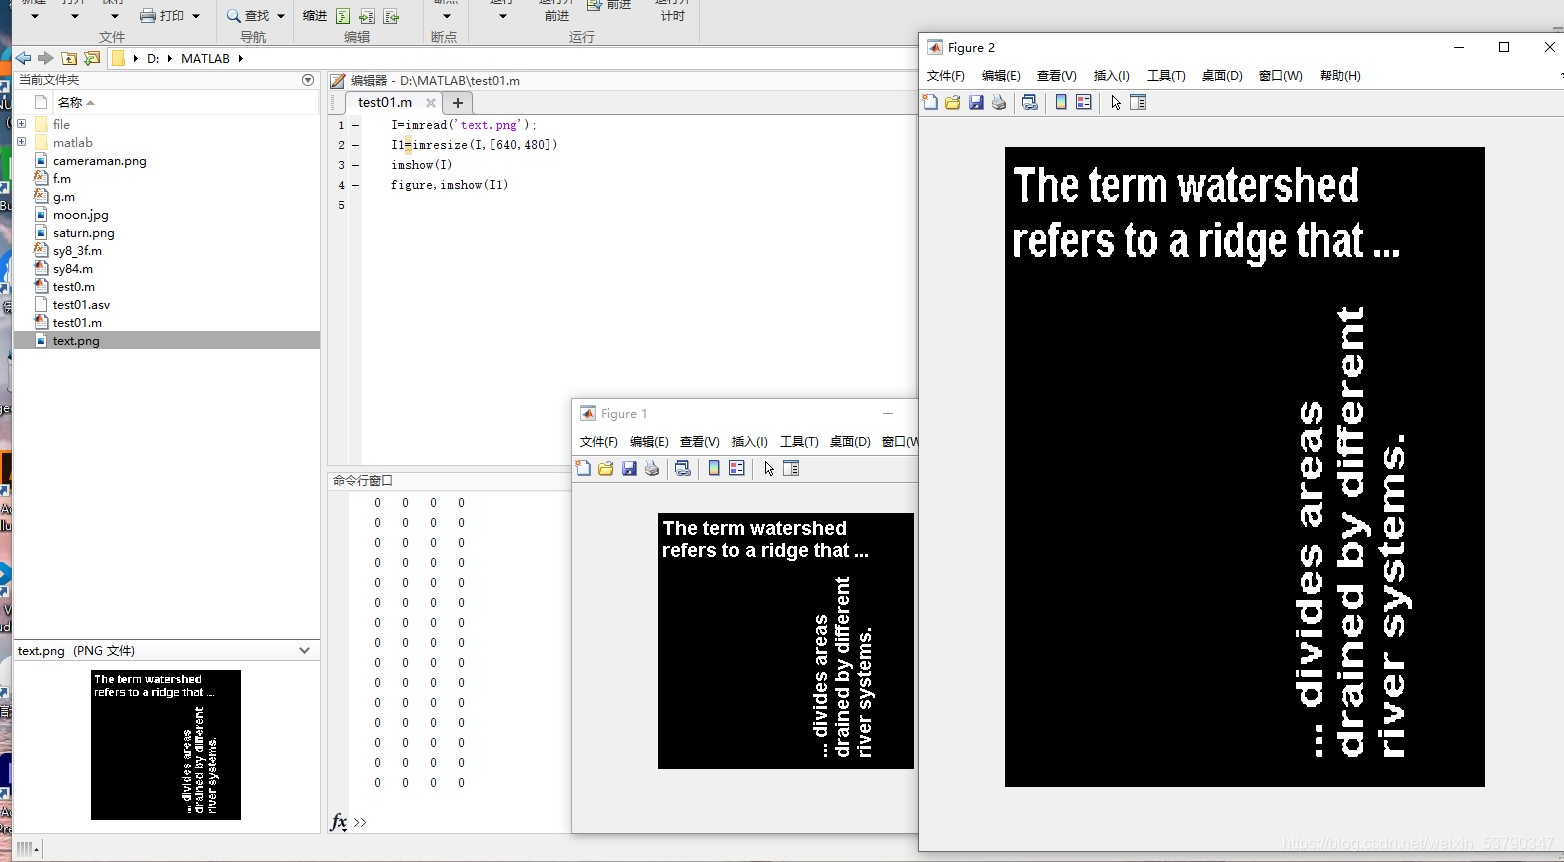Click the decrease indent icon
1564x862 pixels.
(391, 16)
